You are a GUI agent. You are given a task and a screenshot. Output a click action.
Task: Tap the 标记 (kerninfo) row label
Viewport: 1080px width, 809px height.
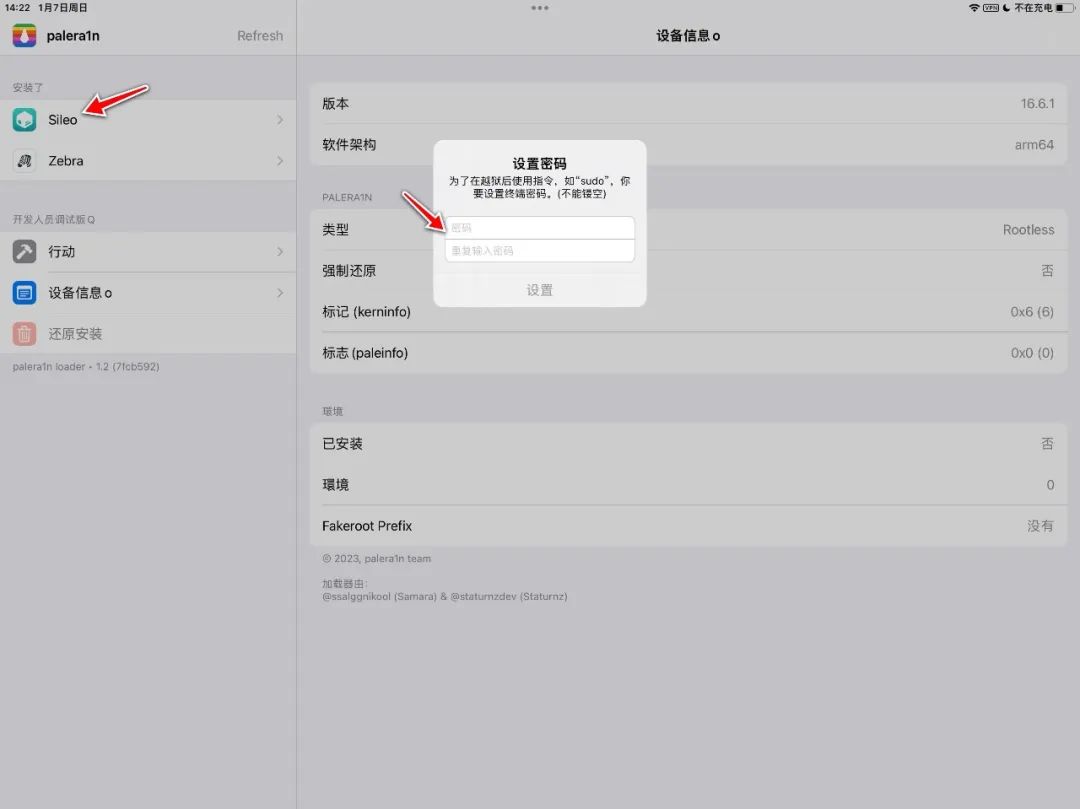(x=366, y=312)
